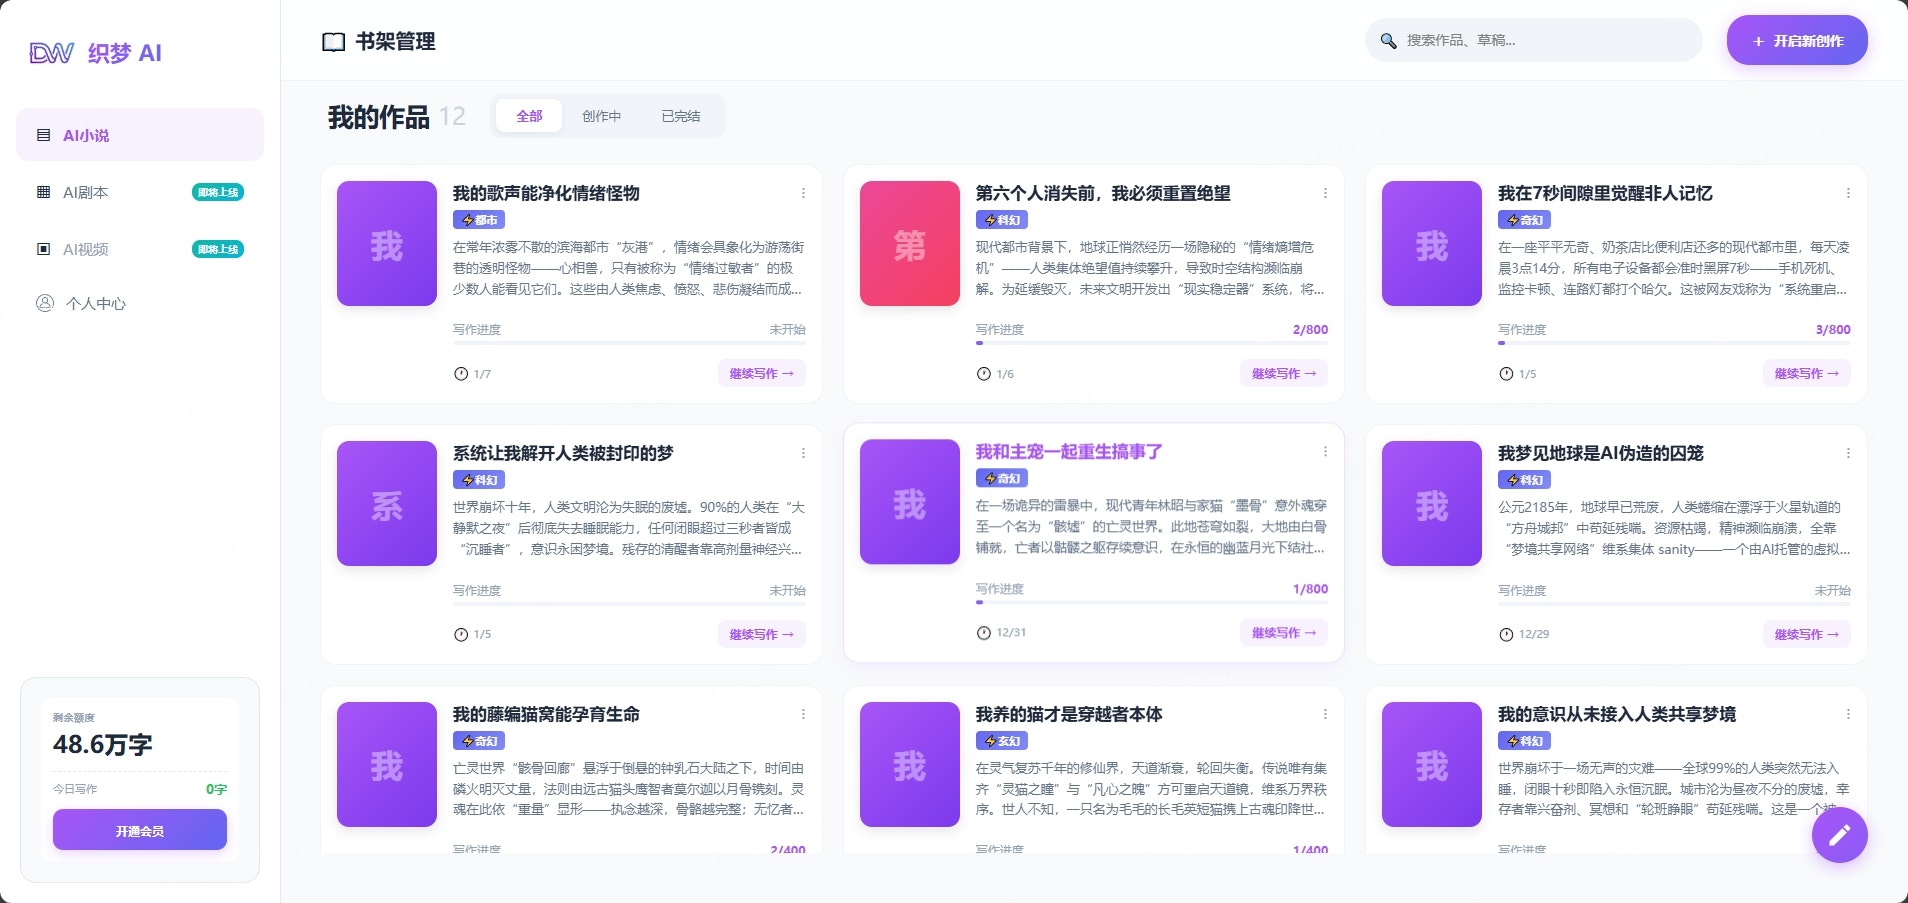The height and width of the screenshot is (903, 1908).
Task: Open the AI小说 section in the sidebar
Action: point(85,134)
